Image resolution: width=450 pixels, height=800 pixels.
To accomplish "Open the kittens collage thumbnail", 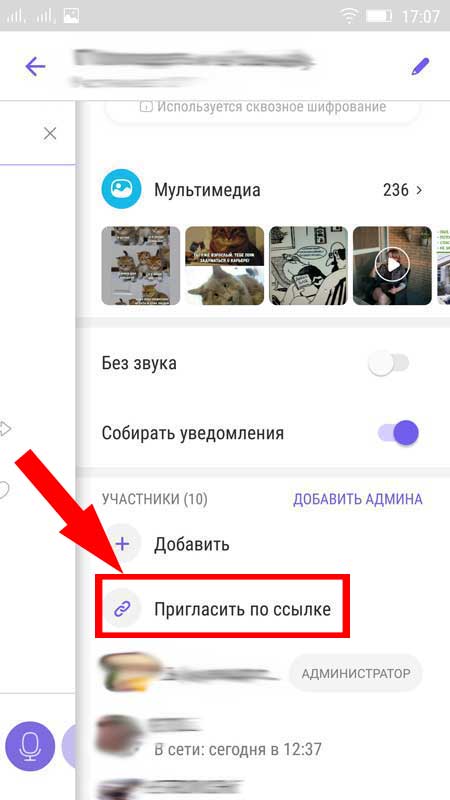I will click(x=141, y=265).
